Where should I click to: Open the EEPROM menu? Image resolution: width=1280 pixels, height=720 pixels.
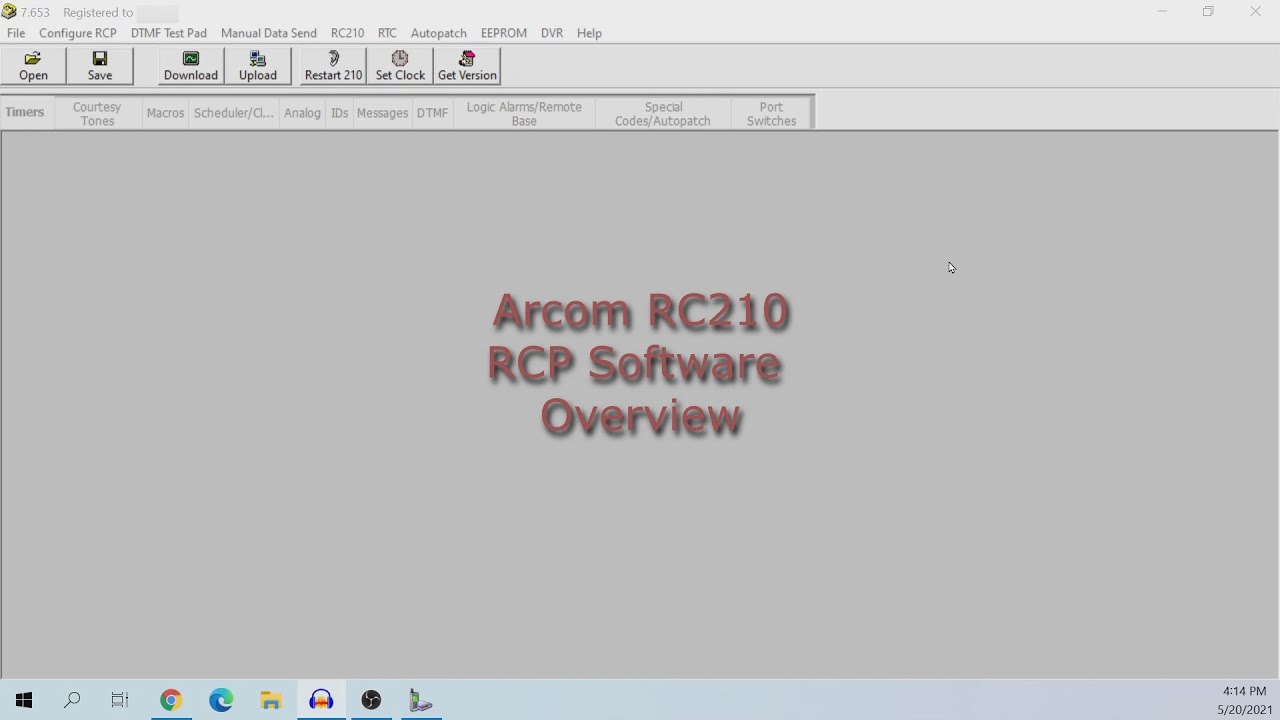point(504,33)
